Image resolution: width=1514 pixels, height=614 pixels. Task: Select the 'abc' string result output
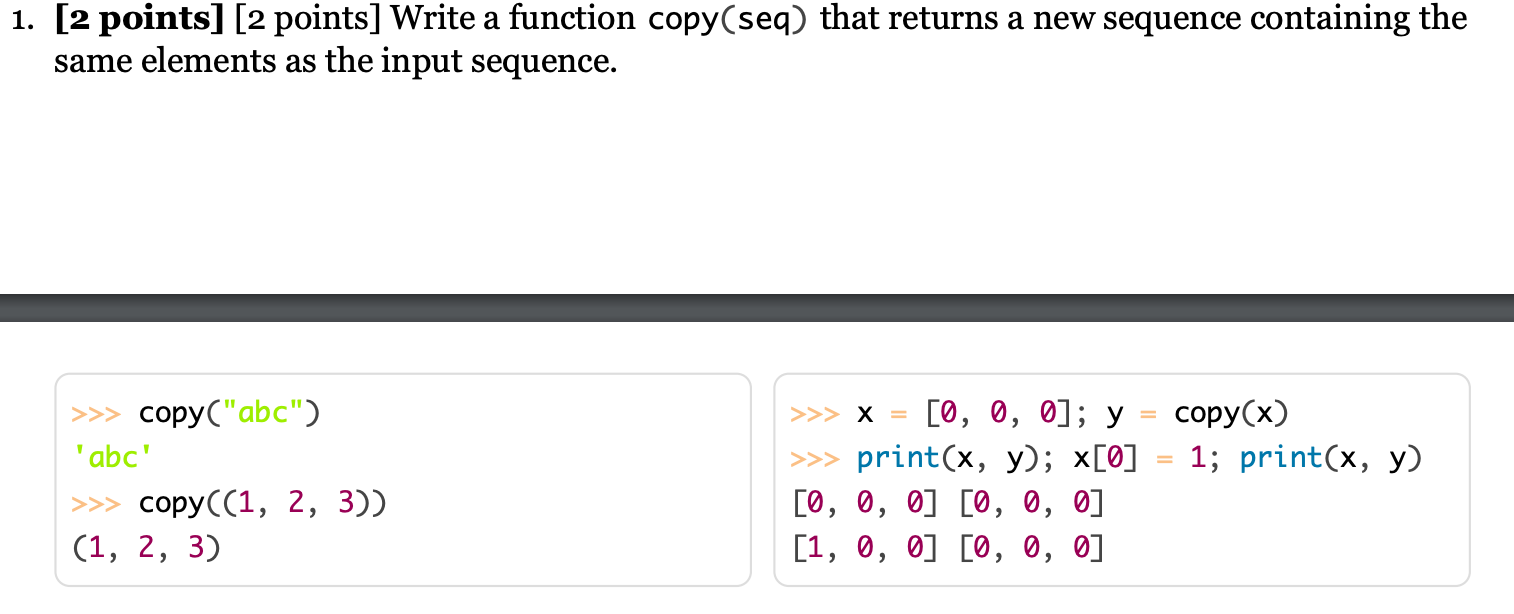[112, 458]
